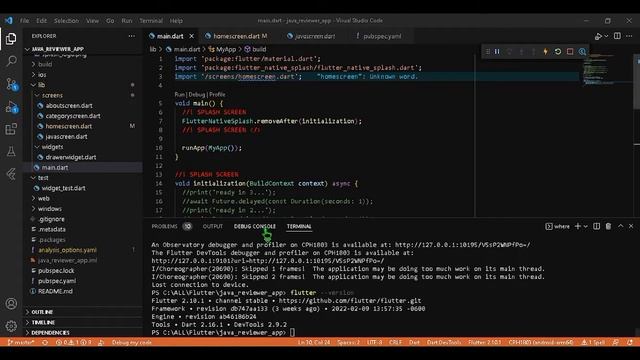This screenshot has height=360, width=640.
Task: Click Profile CodeLens above main()
Action: click(x=217, y=94)
